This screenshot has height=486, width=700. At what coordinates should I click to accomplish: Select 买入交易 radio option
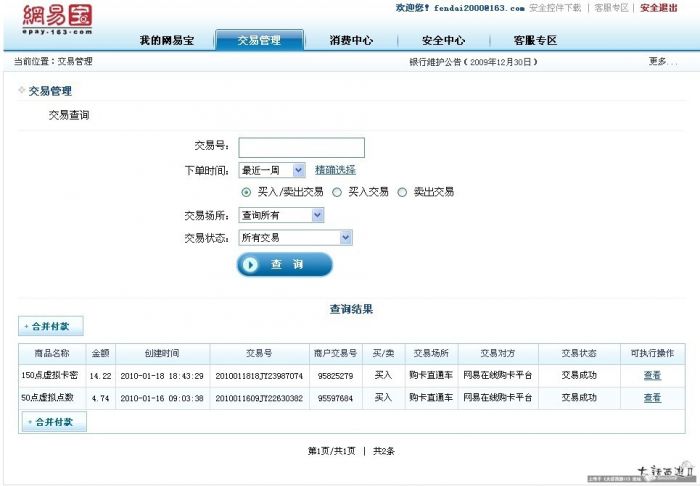[x=337, y=192]
